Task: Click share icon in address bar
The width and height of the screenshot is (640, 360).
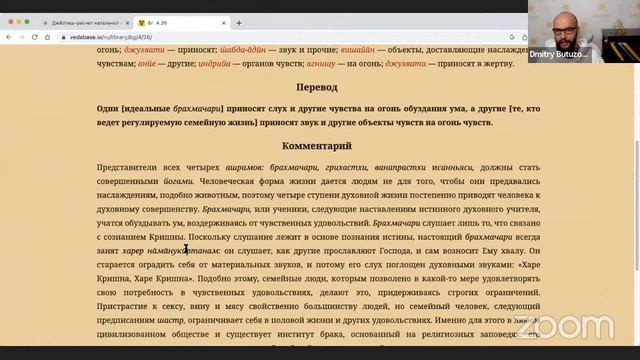Action: [524, 37]
